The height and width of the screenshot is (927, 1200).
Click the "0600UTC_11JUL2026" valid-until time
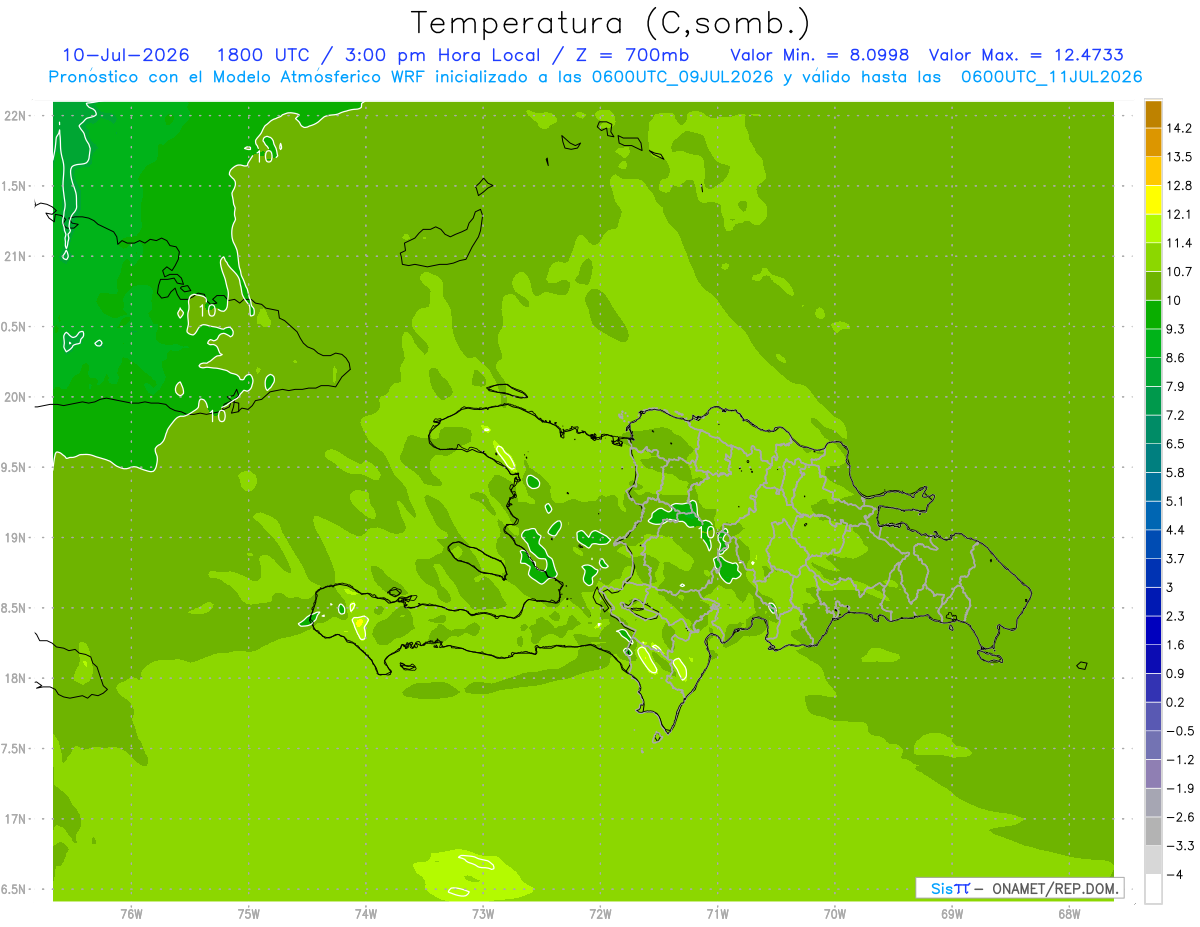click(1051, 77)
